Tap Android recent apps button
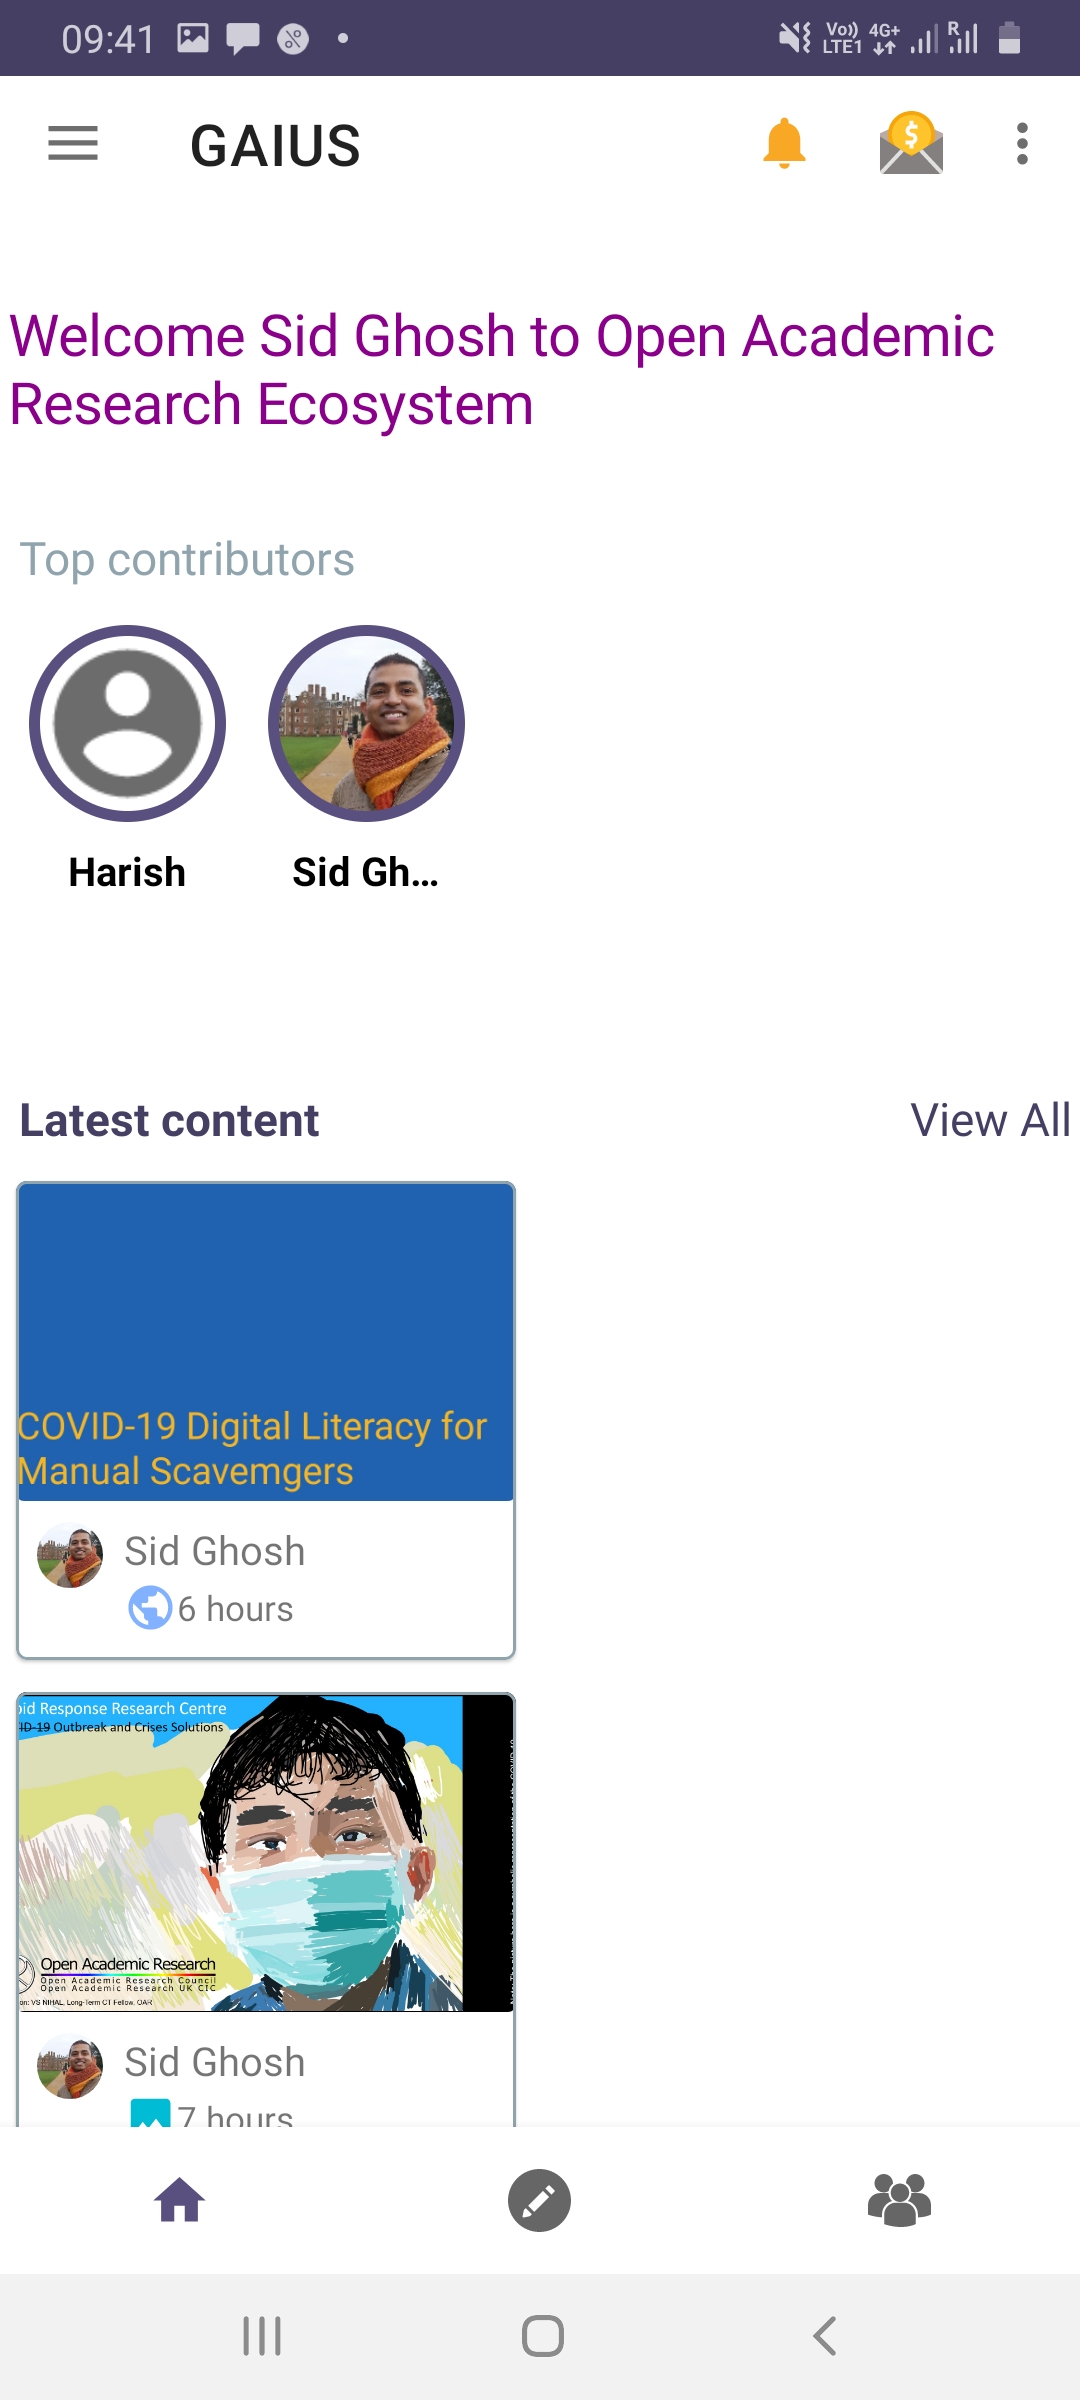Viewport: 1080px width, 2400px height. pos(262,2336)
